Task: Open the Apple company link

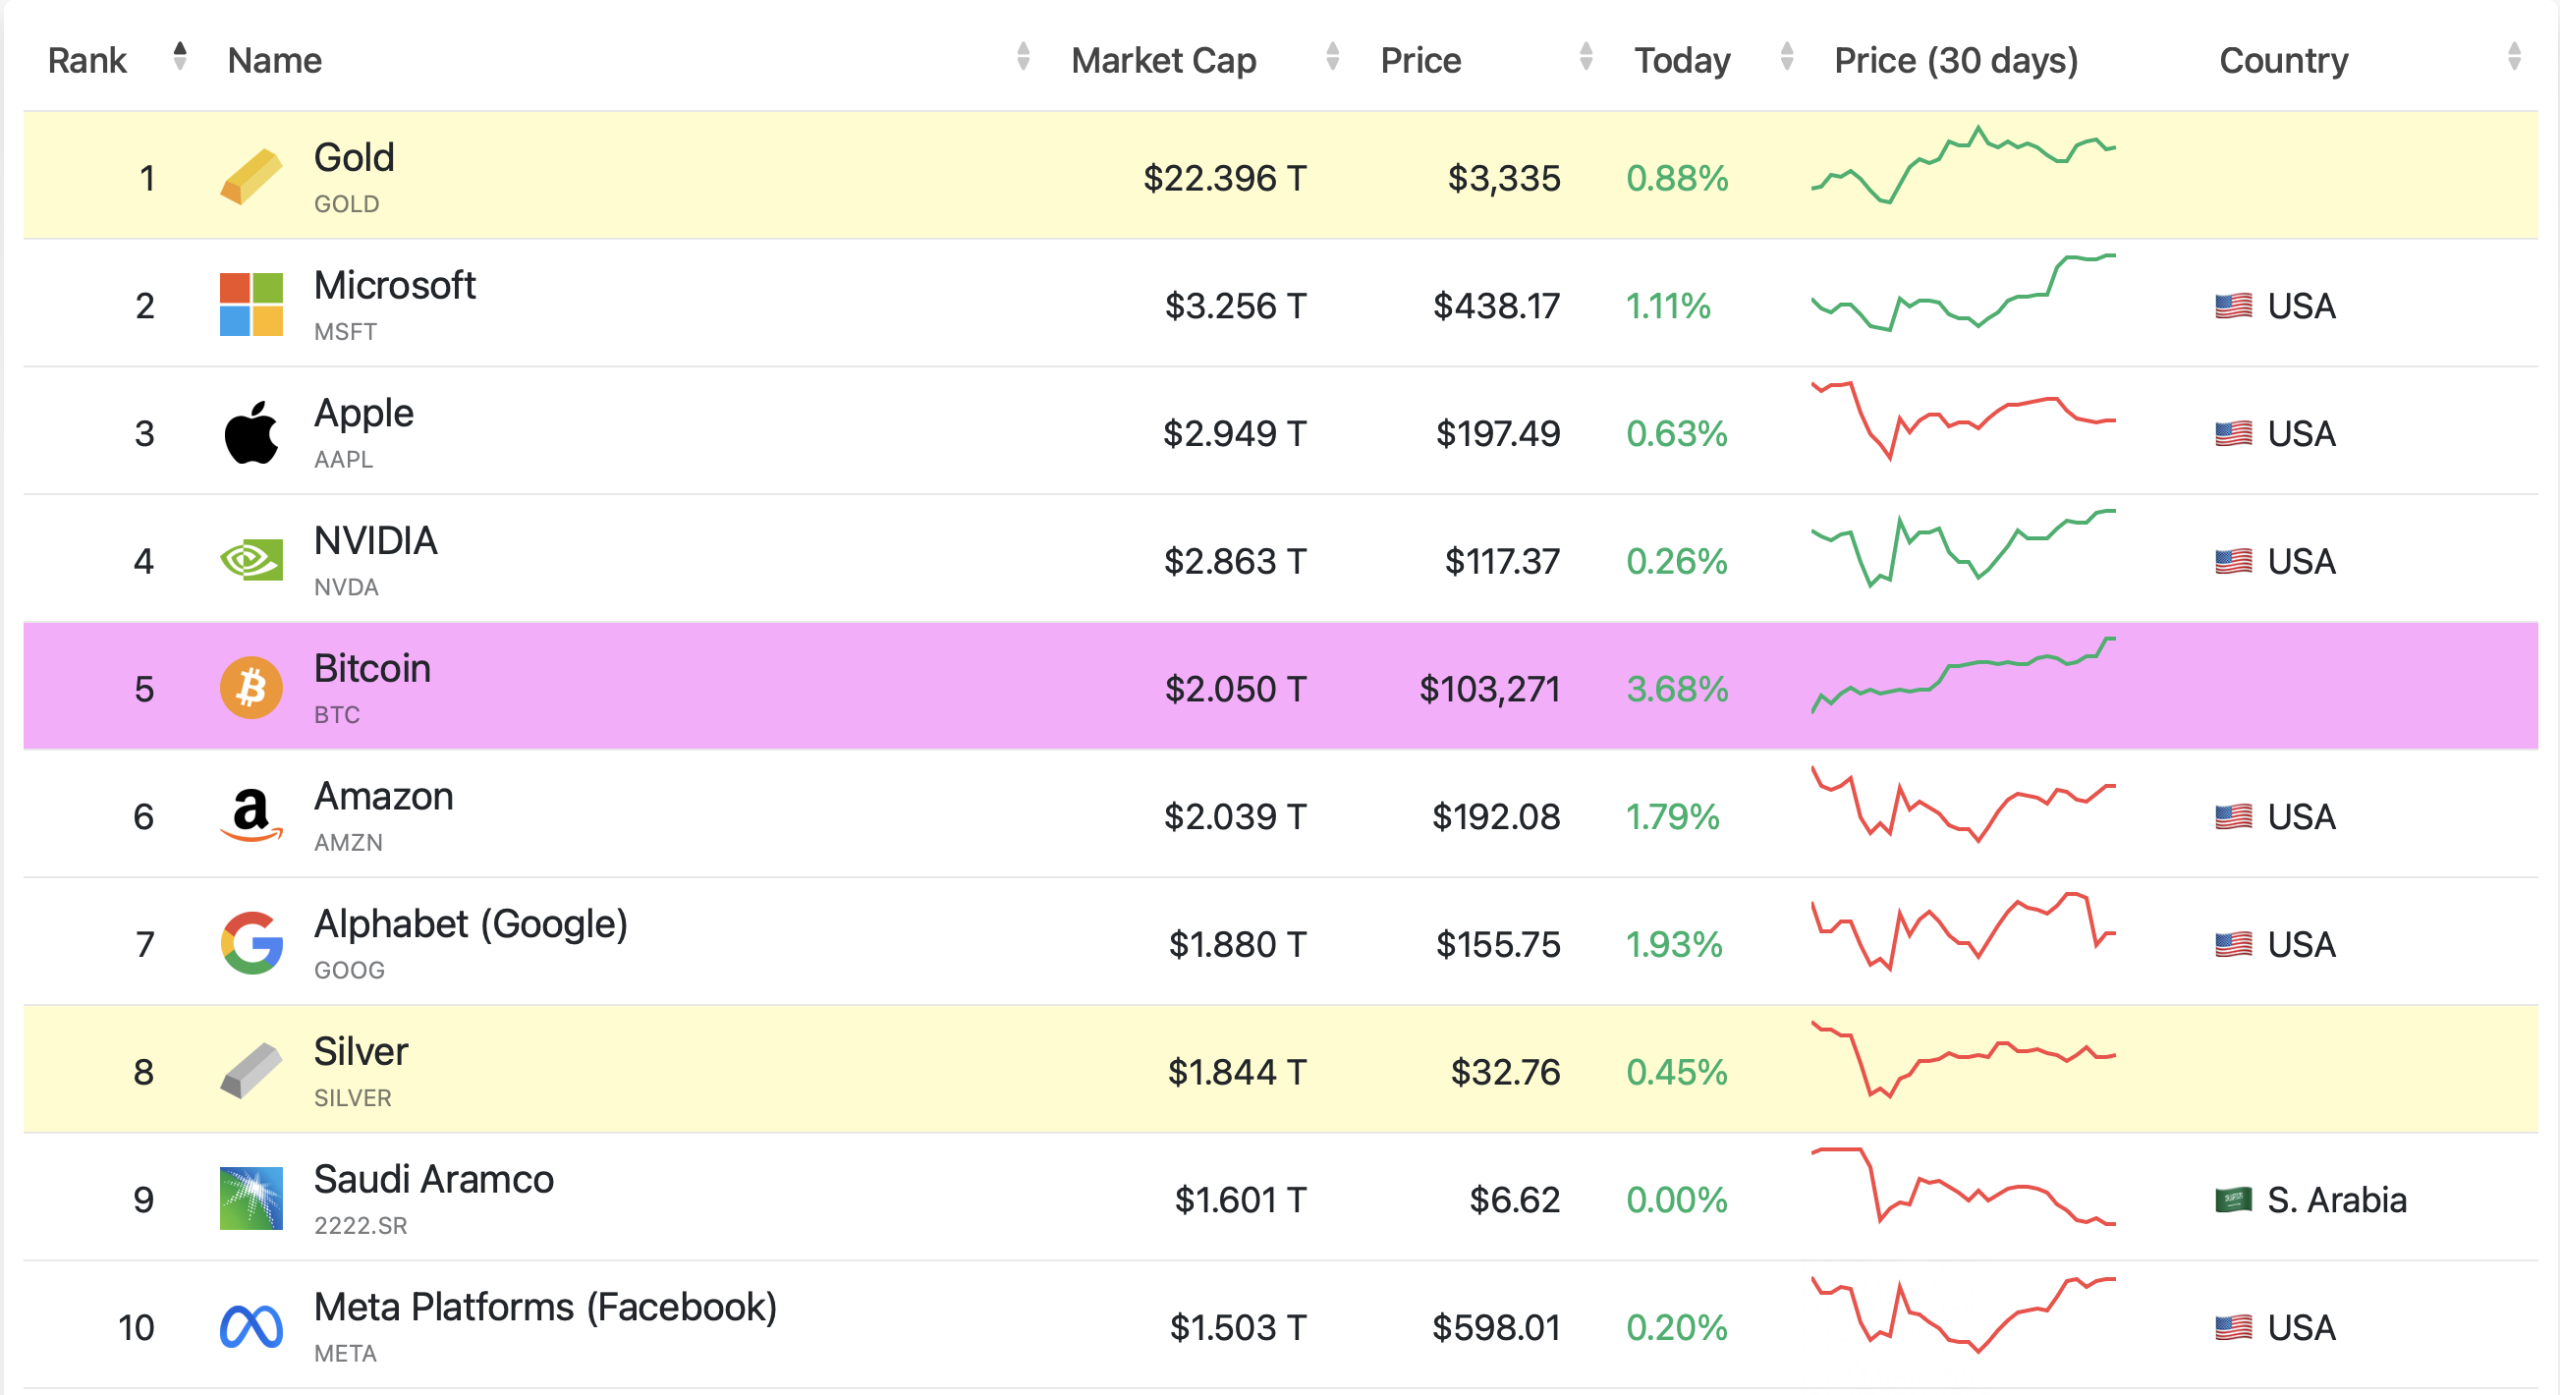Action: click(x=364, y=413)
